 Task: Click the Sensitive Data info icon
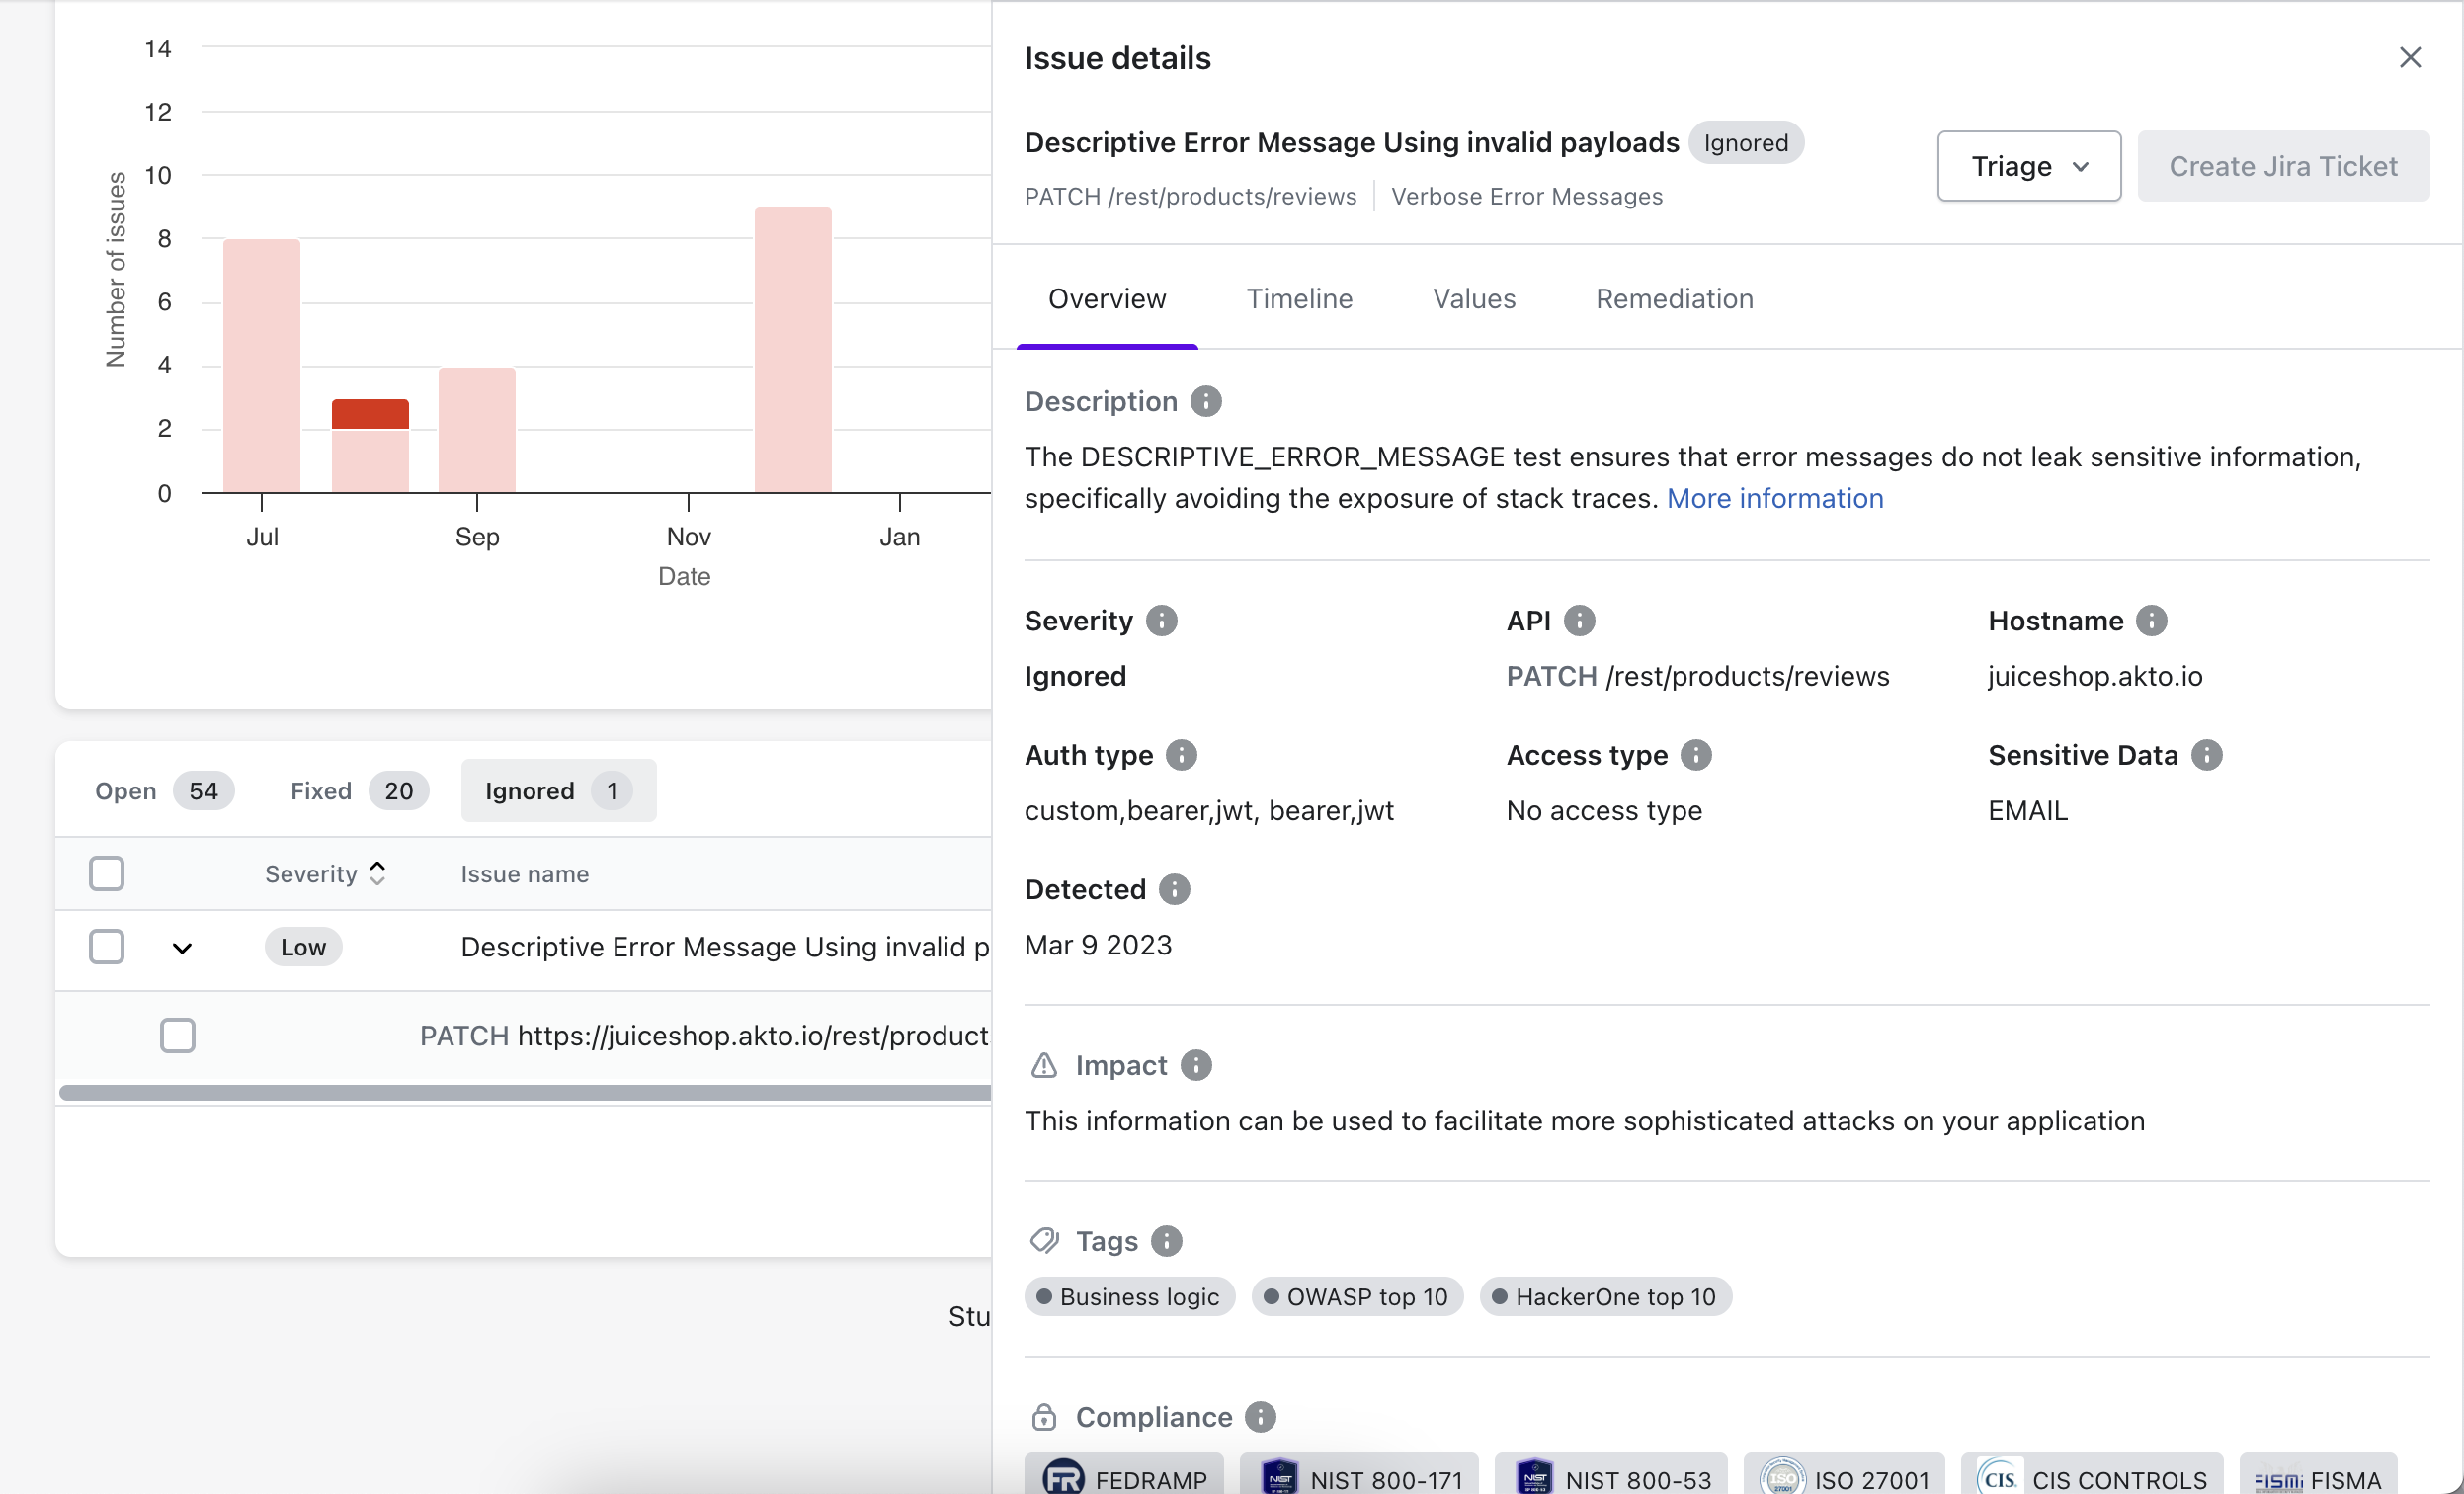[x=2206, y=755]
